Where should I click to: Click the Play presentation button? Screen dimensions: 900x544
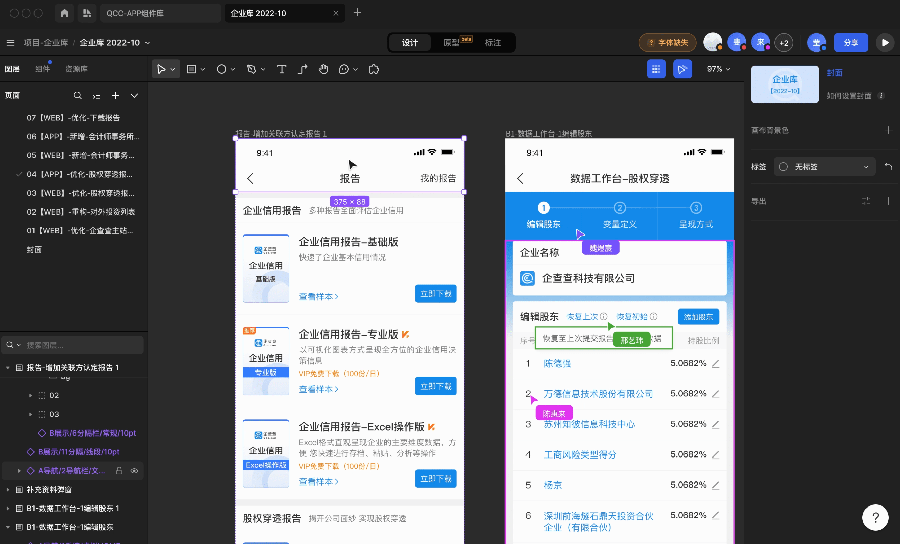(884, 42)
